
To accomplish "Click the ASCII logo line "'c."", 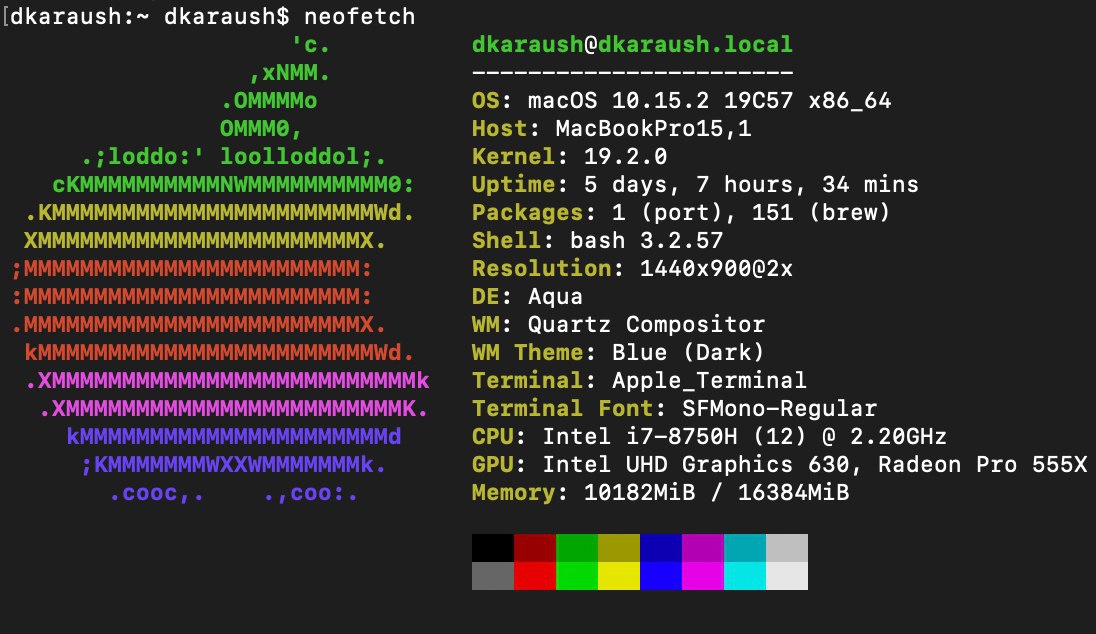I will (310, 45).
